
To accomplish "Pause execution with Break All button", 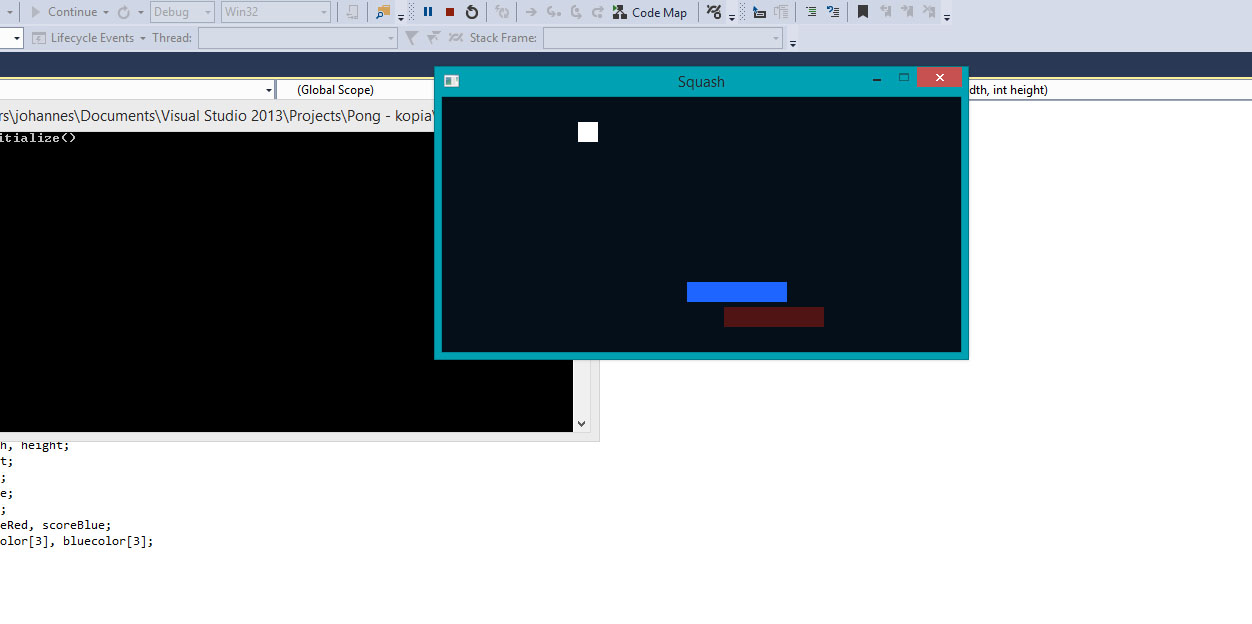I will click(428, 12).
